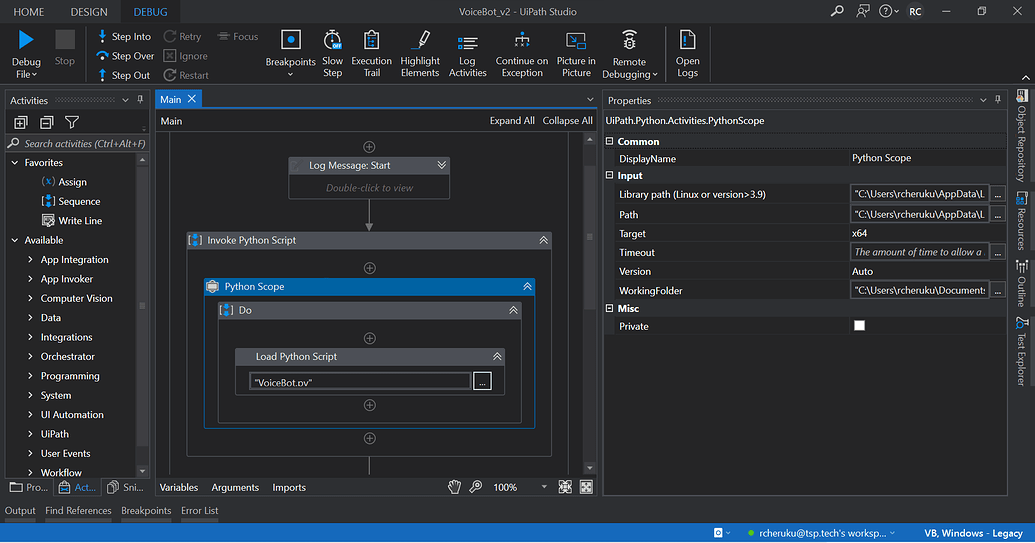
Task: Open the Variables panel tab
Action: coord(179,487)
